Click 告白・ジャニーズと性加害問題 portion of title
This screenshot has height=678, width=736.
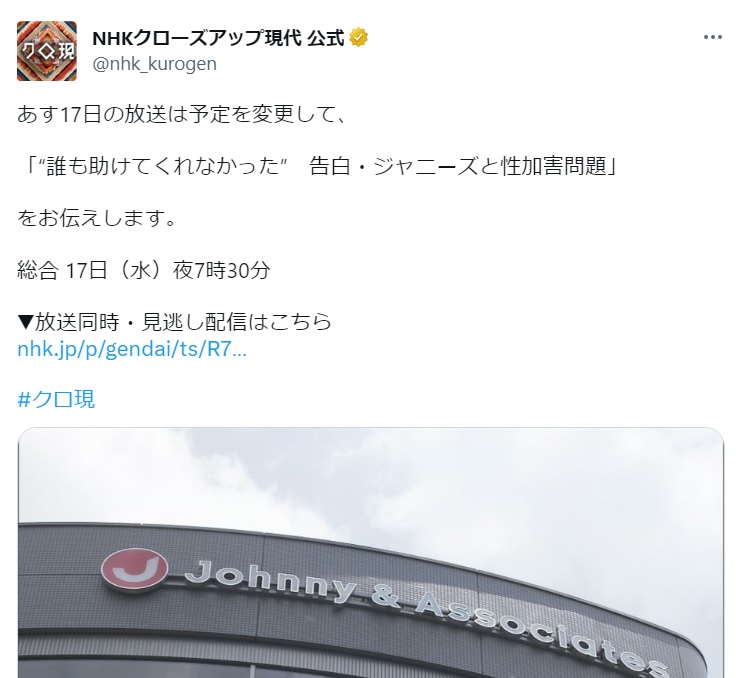click(463, 166)
